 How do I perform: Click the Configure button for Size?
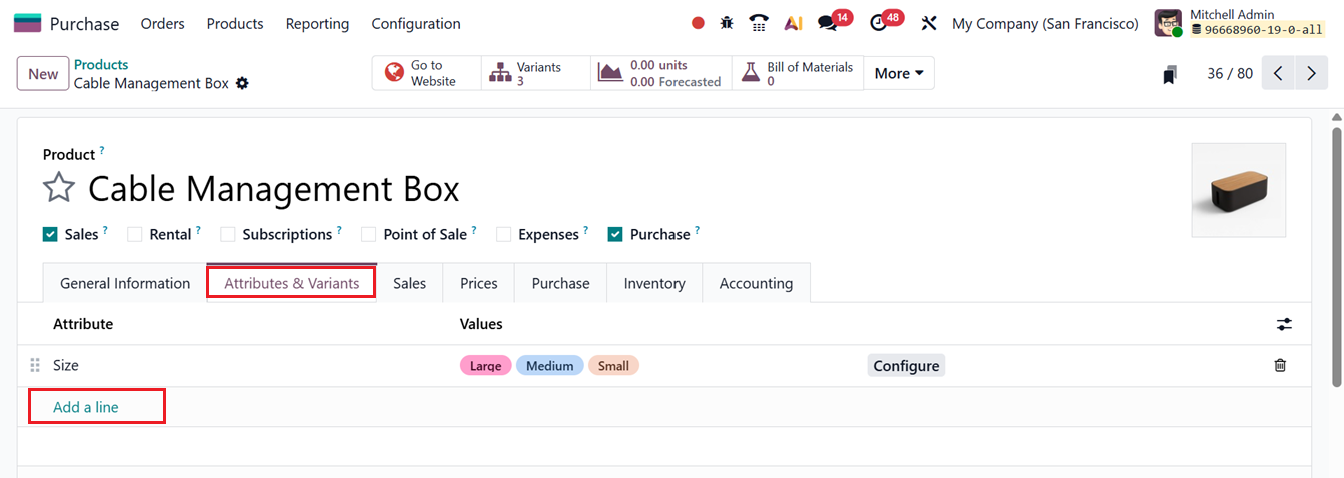(906, 366)
